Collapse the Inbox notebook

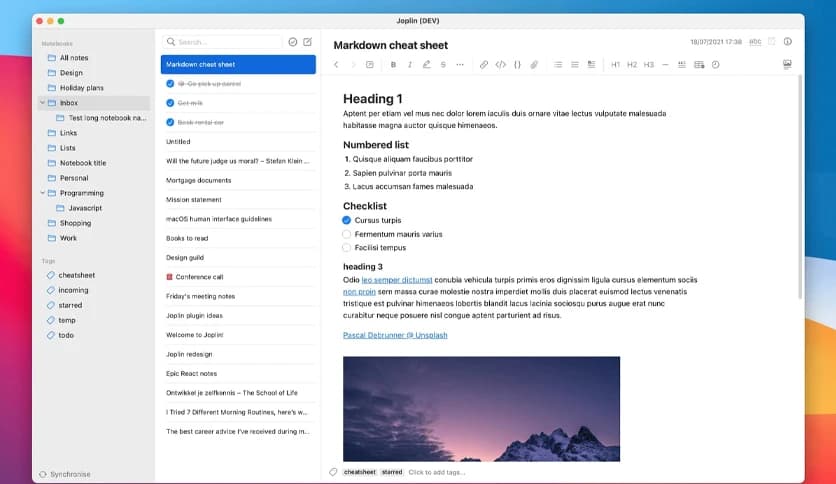coord(43,103)
